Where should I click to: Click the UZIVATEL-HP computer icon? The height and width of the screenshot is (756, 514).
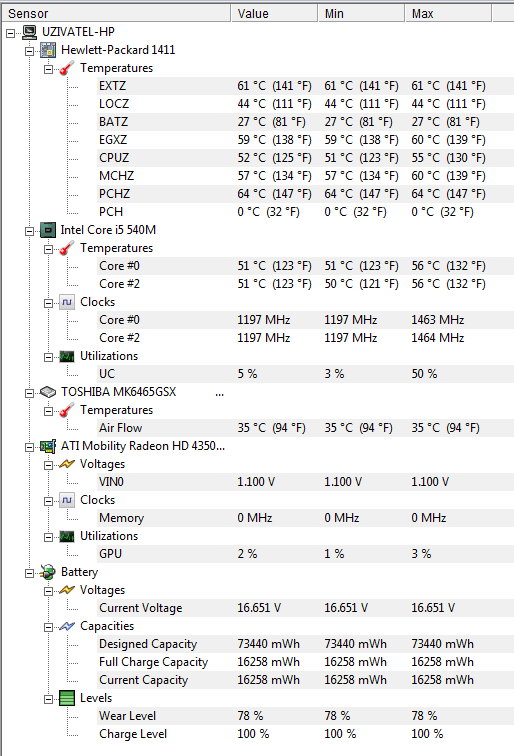(30, 32)
